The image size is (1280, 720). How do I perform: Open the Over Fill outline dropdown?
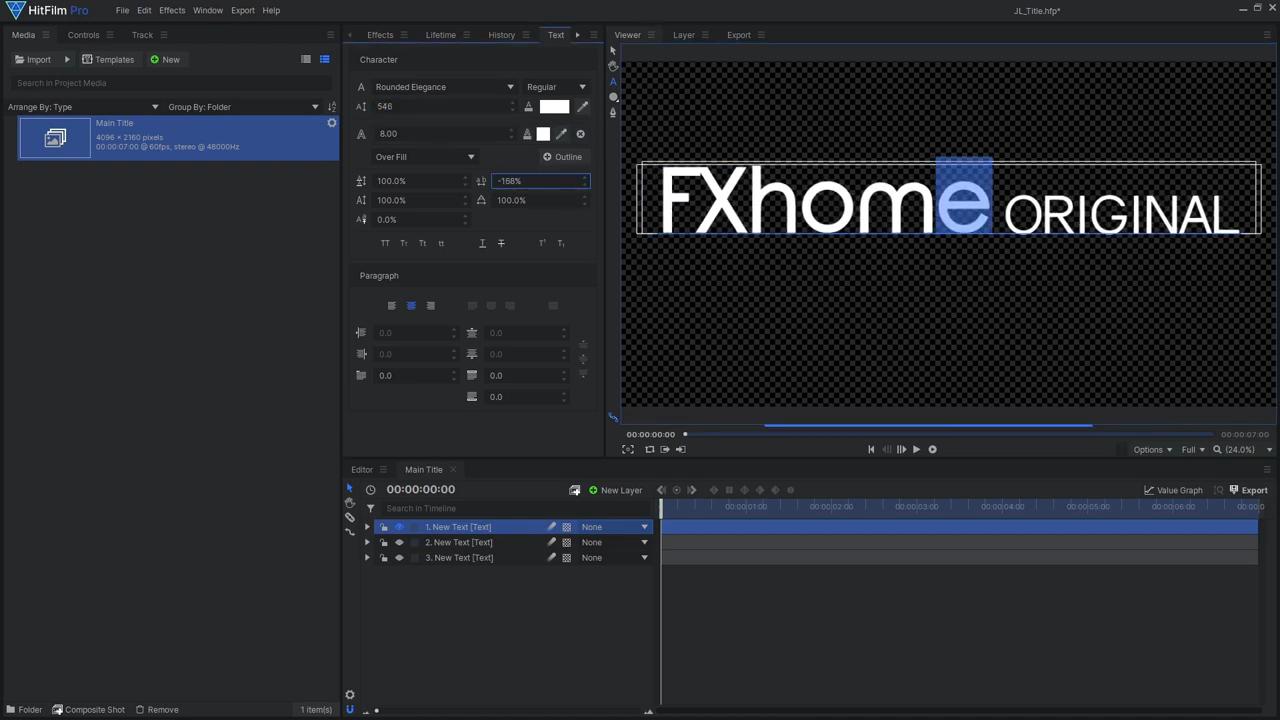point(424,157)
